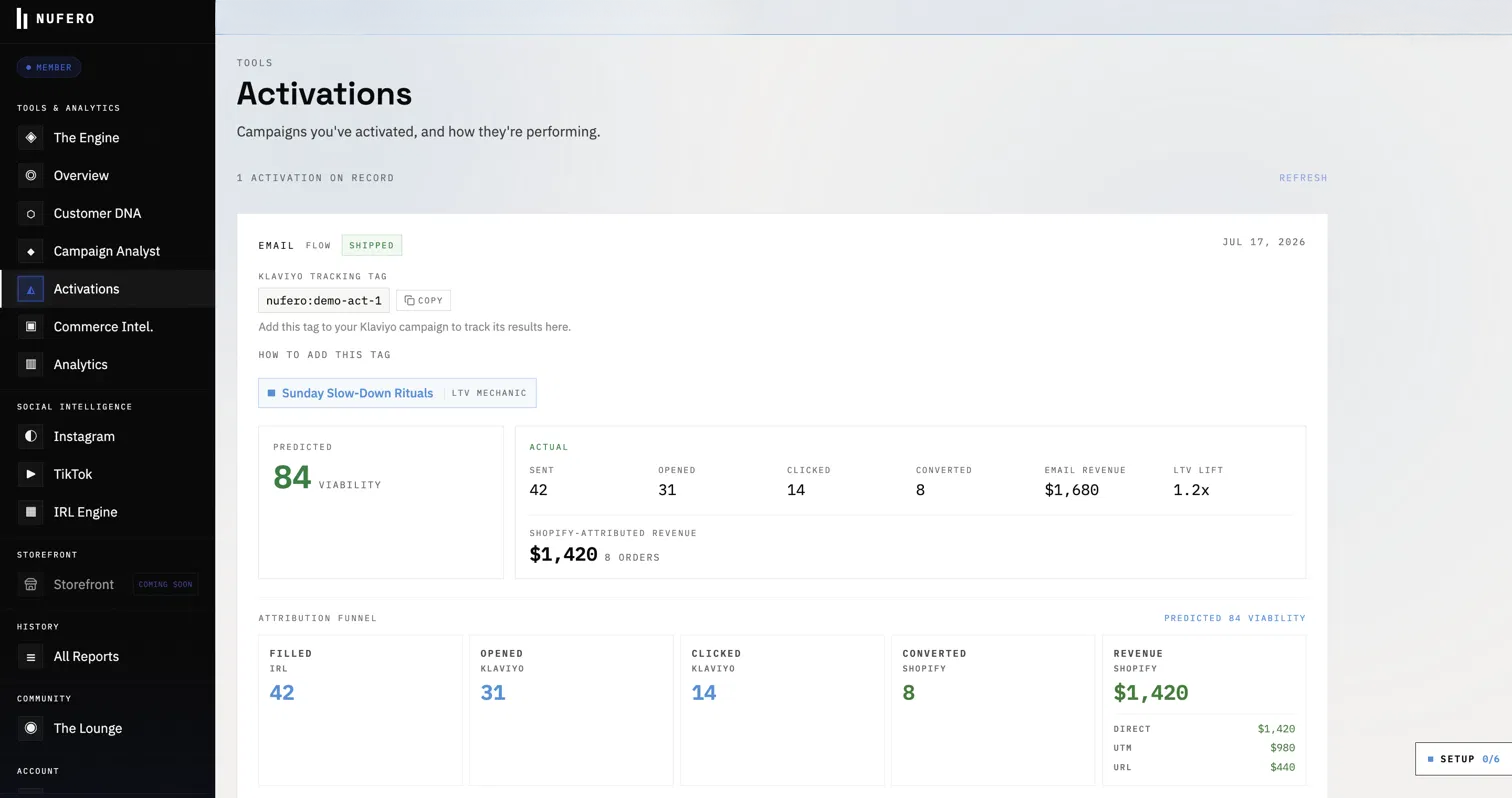The width and height of the screenshot is (1512, 798).
Task: Open the All Reports list icon
Action: (x=31, y=656)
